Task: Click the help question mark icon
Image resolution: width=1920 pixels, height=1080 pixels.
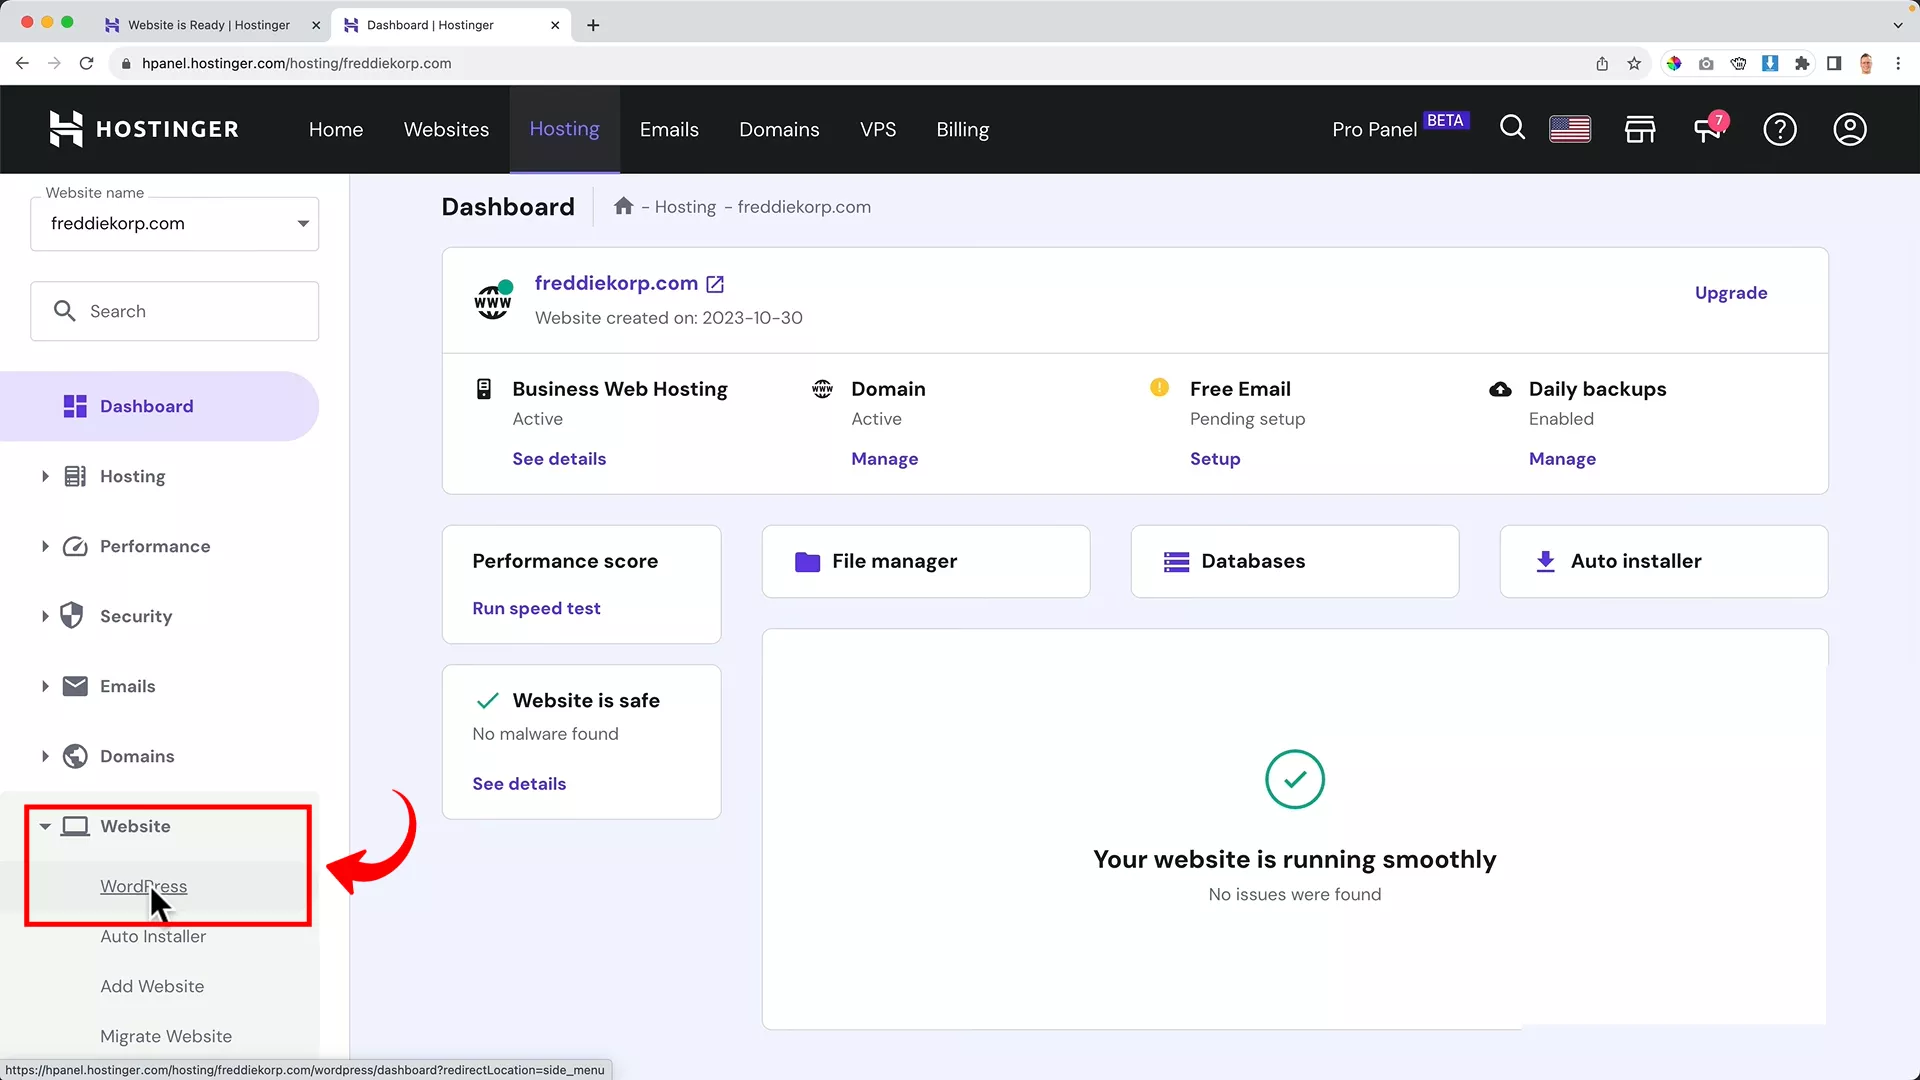Action: (x=1780, y=129)
